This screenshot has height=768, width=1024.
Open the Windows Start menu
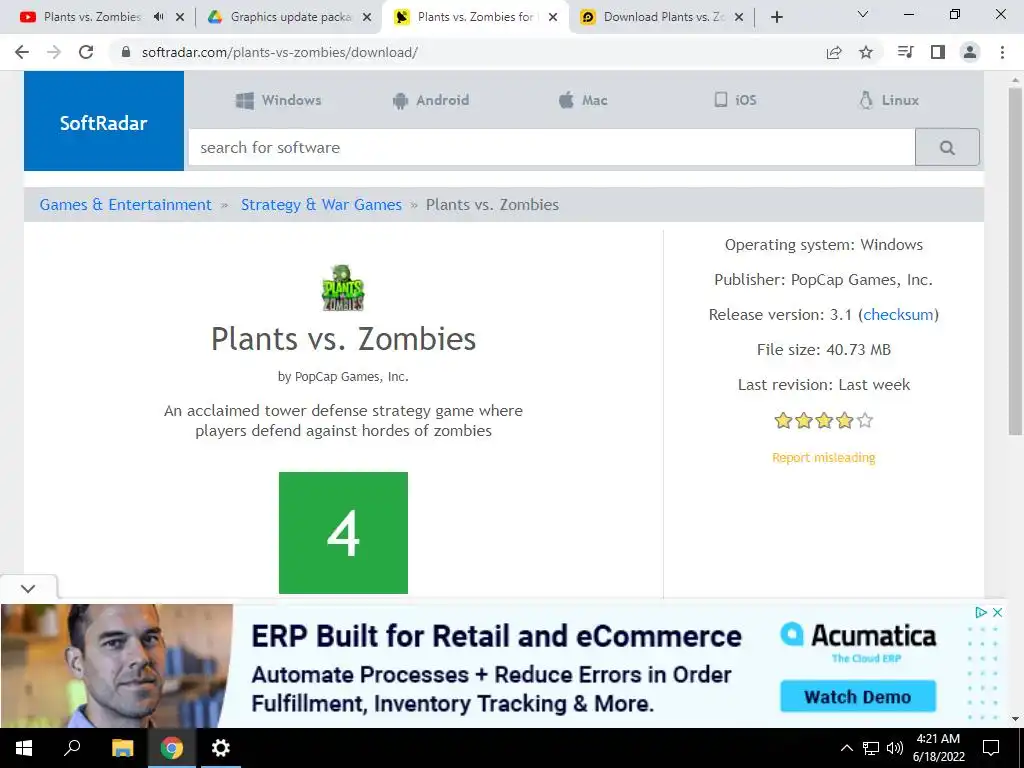pos(24,748)
